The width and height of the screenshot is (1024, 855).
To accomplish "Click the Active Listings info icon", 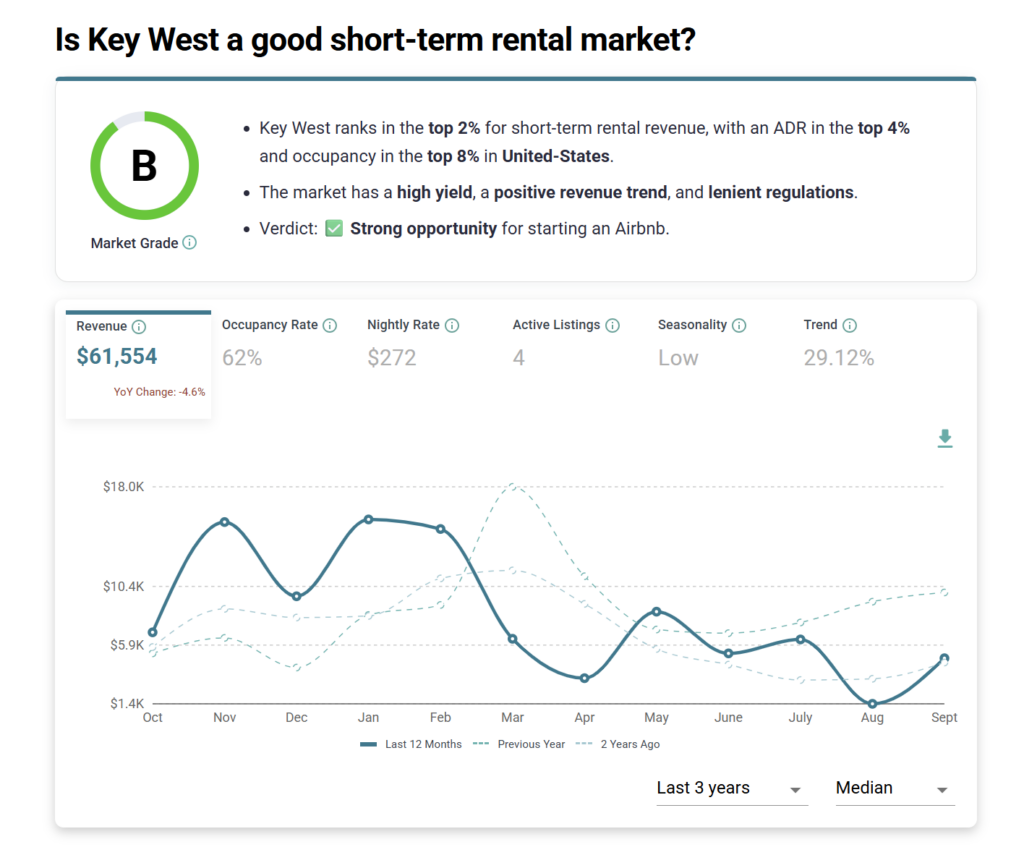I will click(x=613, y=325).
